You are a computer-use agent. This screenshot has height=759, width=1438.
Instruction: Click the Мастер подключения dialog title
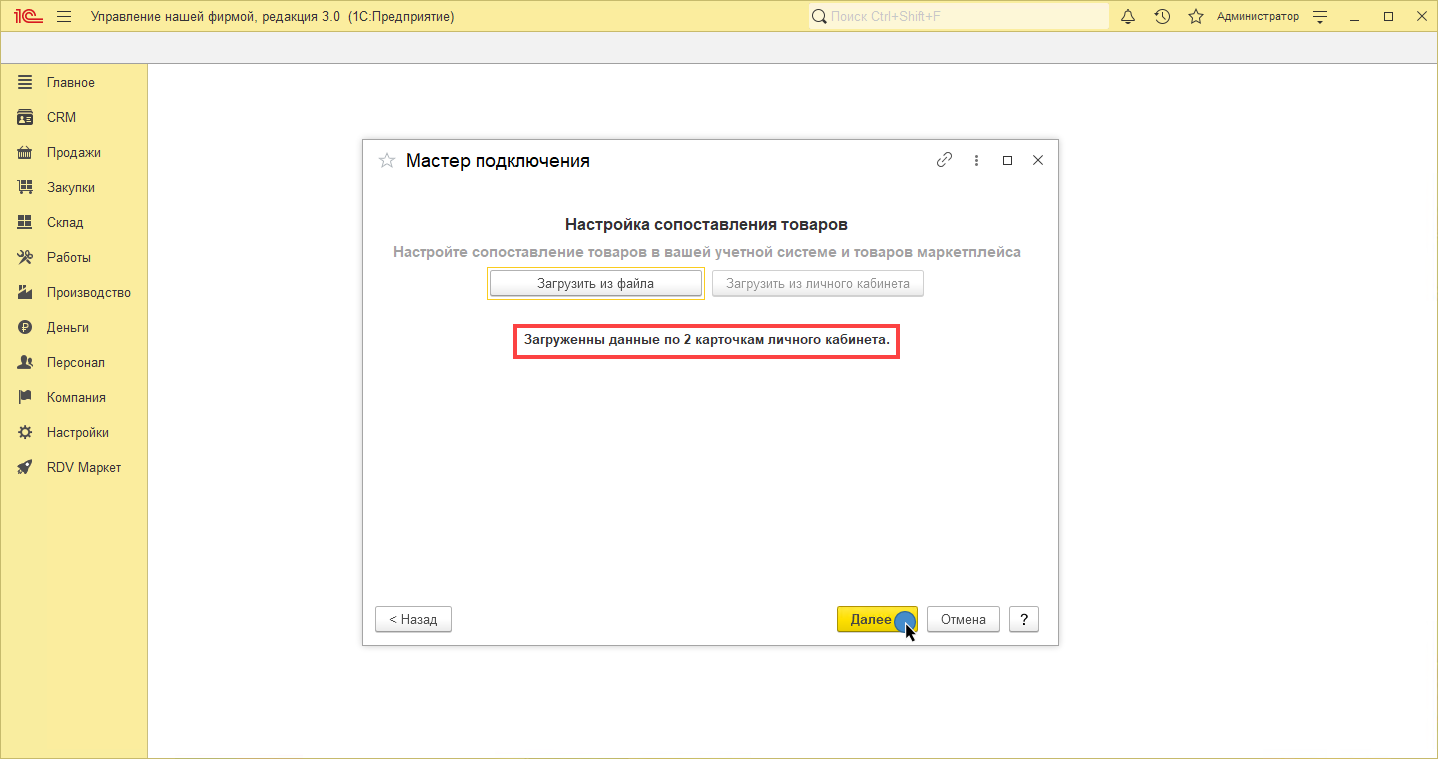[498, 161]
